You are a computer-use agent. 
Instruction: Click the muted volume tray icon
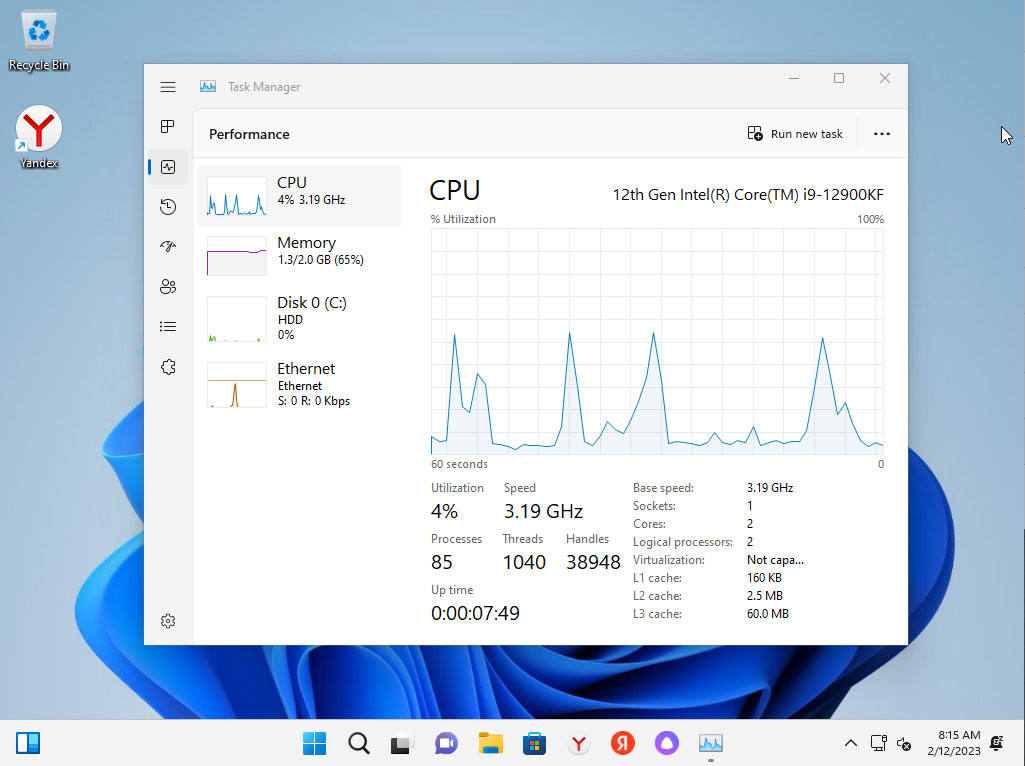904,744
